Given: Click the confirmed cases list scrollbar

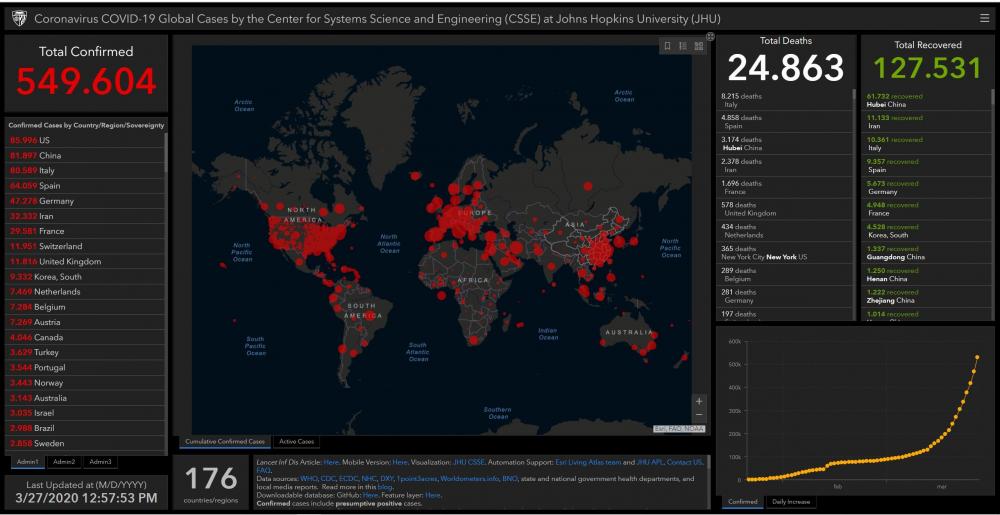Looking at the screenshot, I should [166, 160].
